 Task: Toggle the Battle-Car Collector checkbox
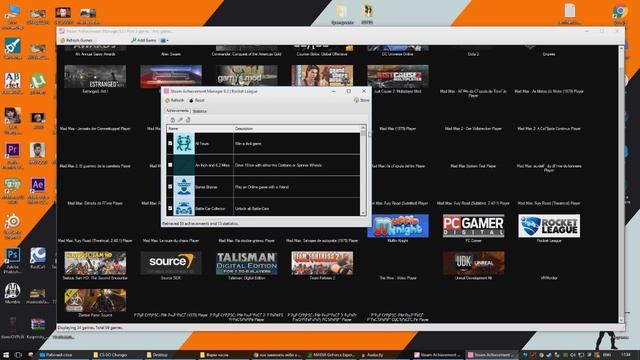[x=170, y=209]
